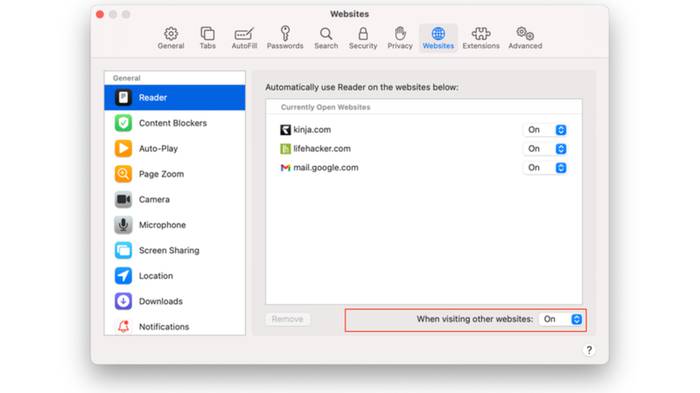Click the Screen Sharing icon
This screenshot has height=393, width=700.
(x=123, y=250)
